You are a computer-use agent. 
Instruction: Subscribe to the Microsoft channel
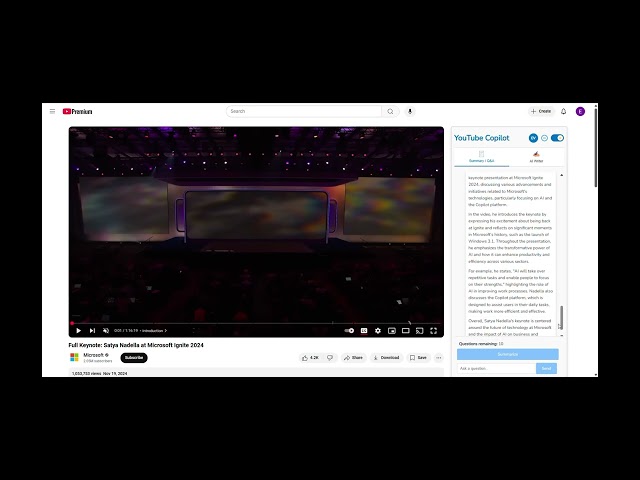click(134, 358)
